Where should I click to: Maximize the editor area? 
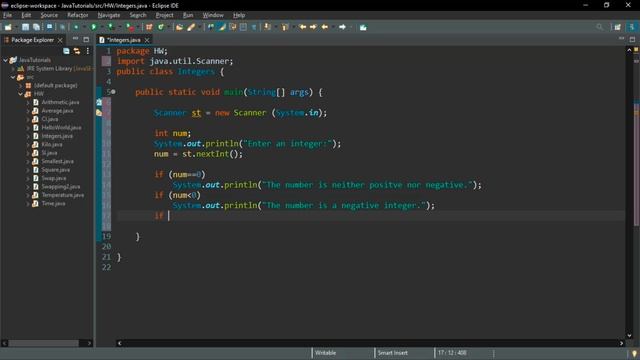(x=632, y=39)
